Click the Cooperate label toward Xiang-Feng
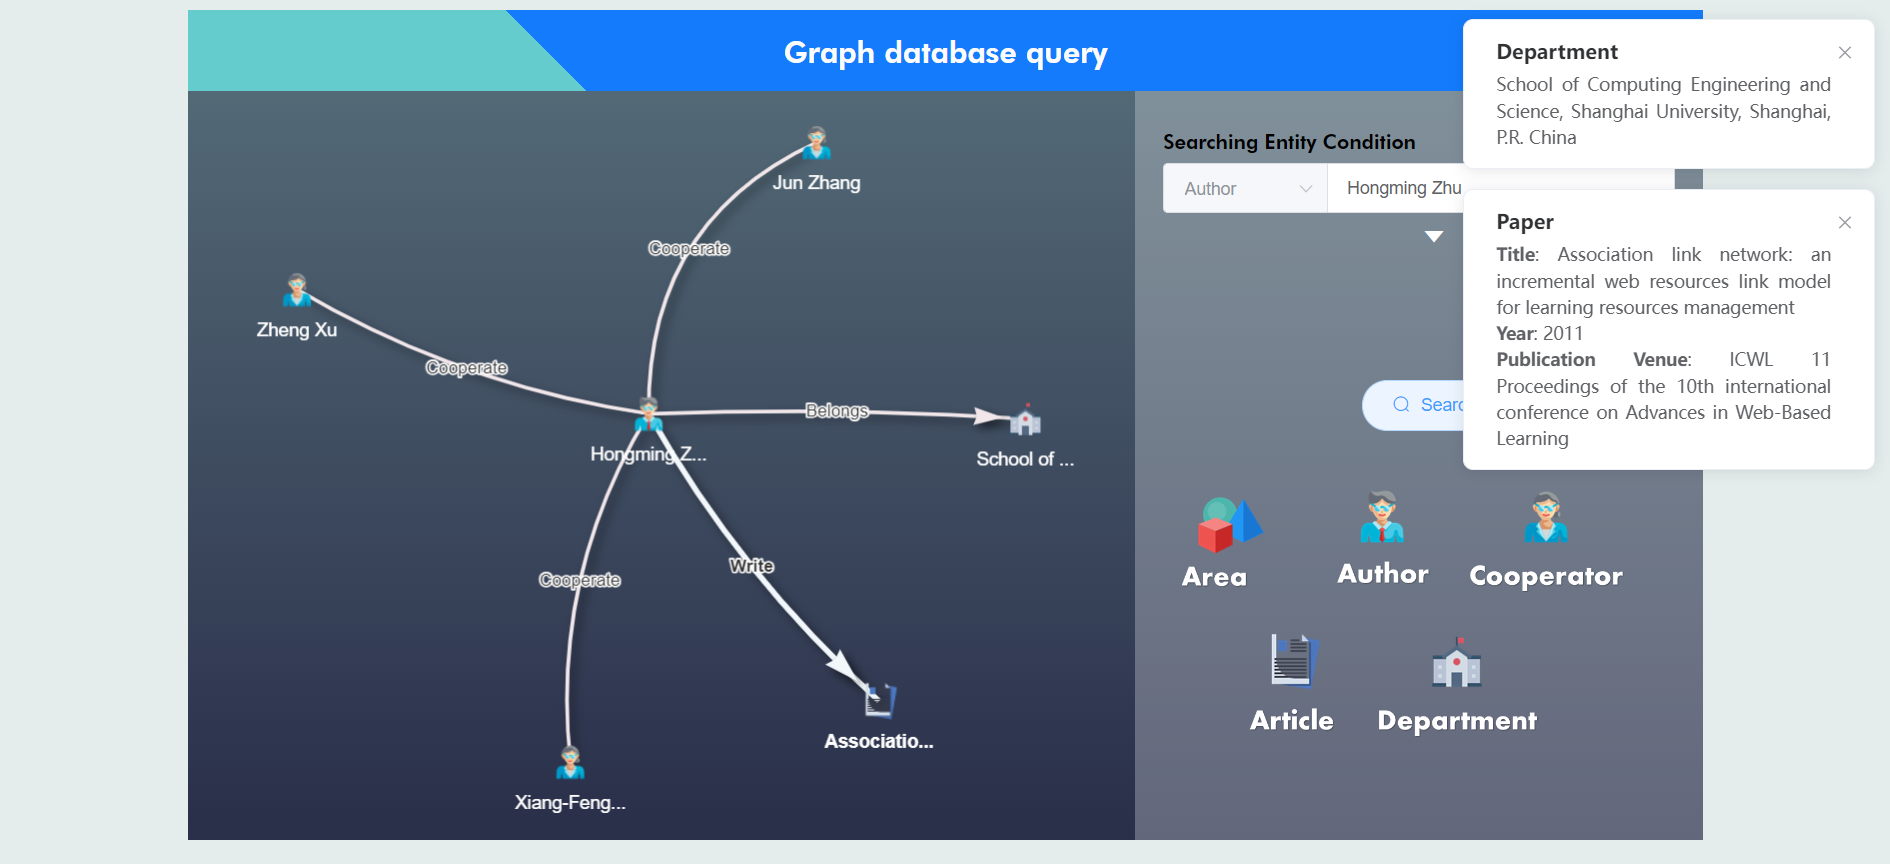 (580, 580)
